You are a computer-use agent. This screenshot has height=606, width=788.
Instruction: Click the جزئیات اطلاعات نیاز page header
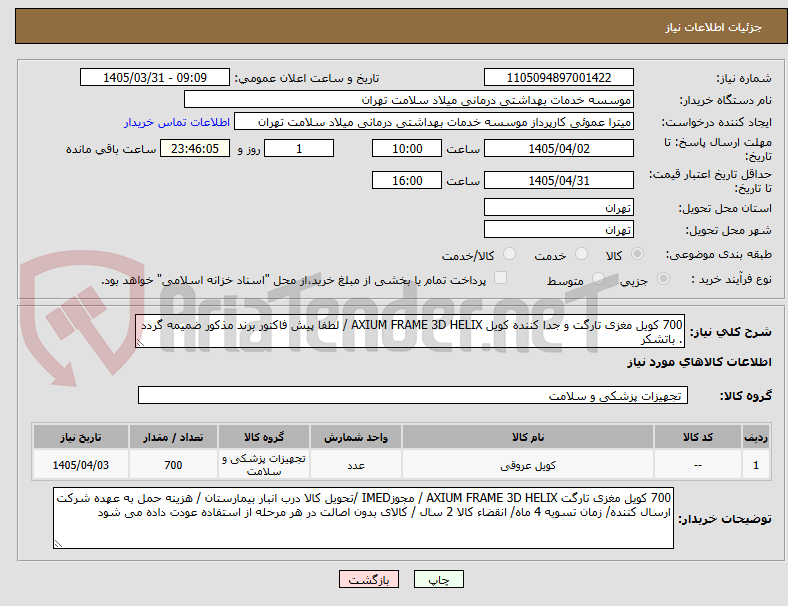click(714, 27)
